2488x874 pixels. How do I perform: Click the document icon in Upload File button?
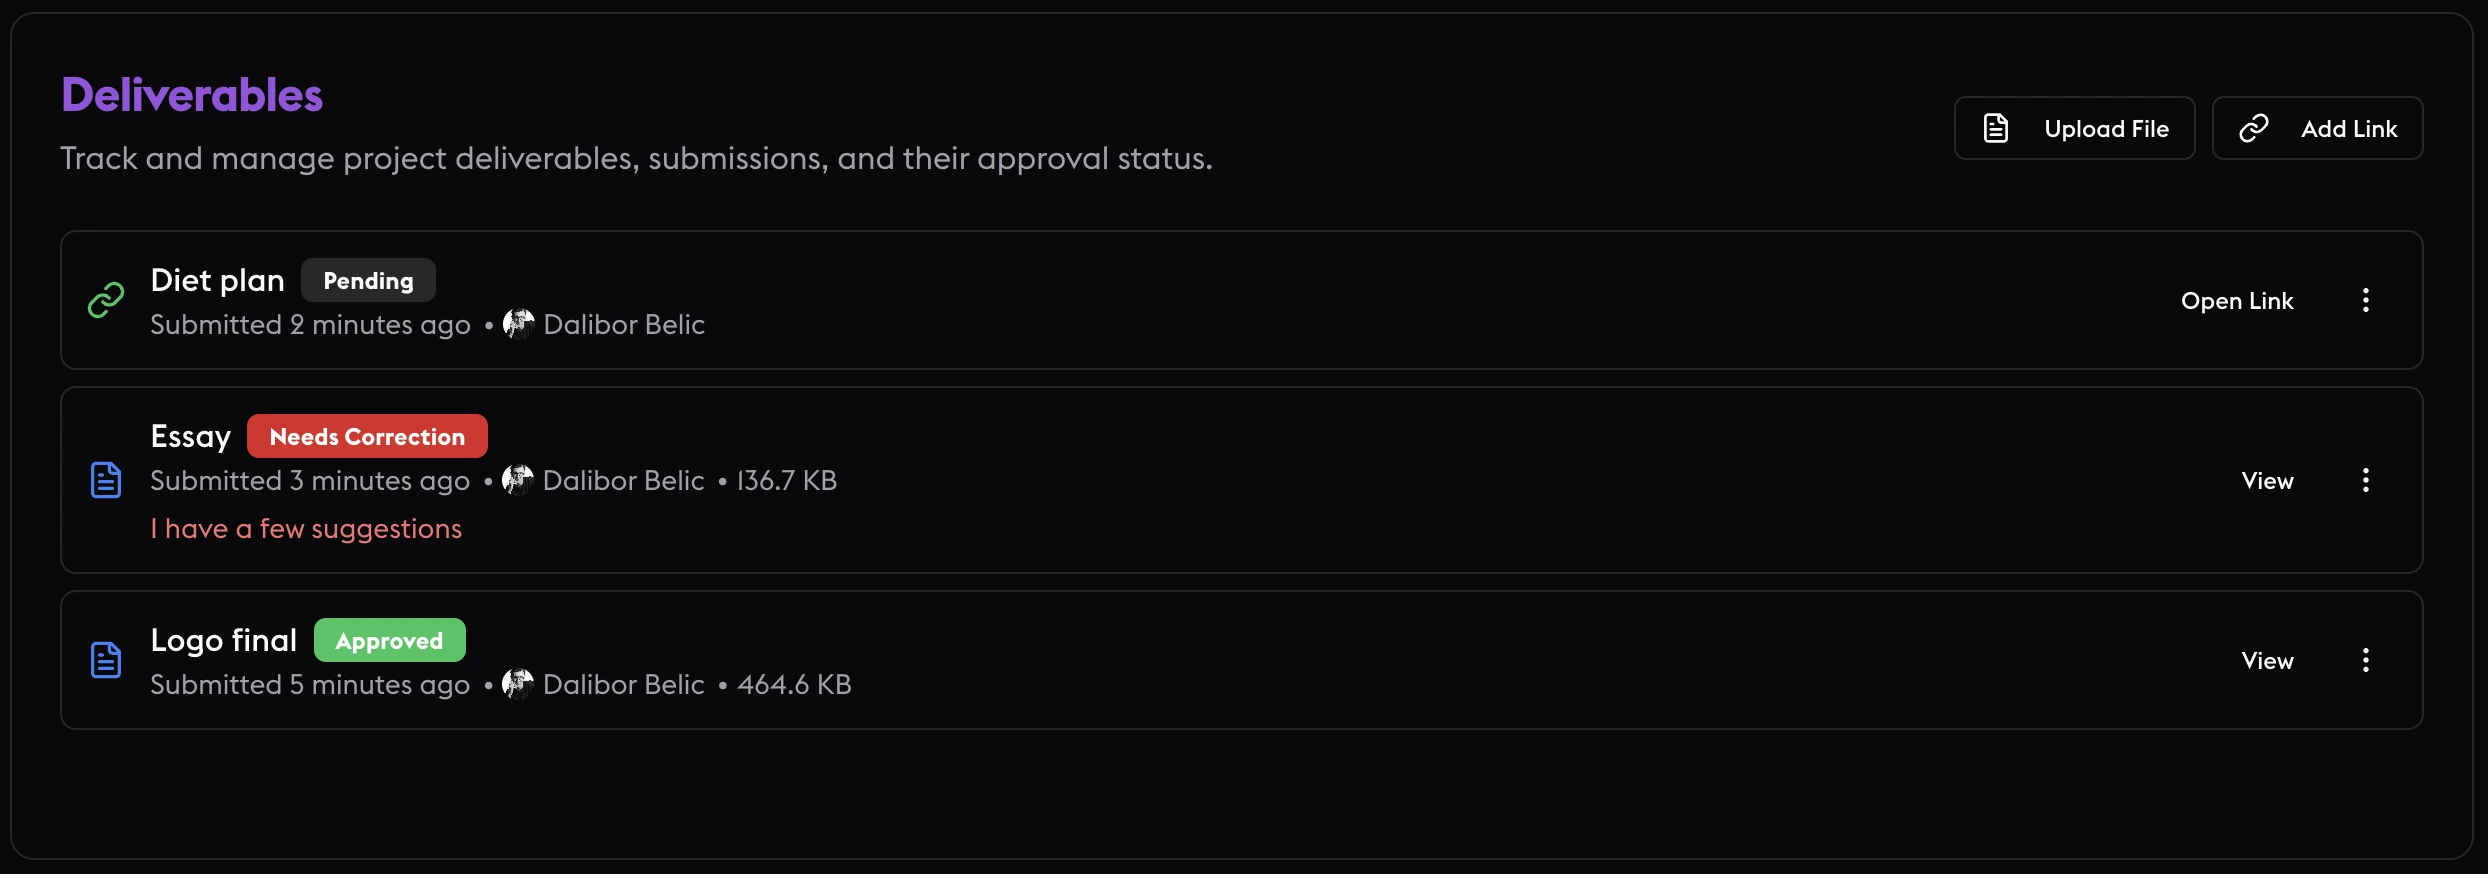point(1996,128)
